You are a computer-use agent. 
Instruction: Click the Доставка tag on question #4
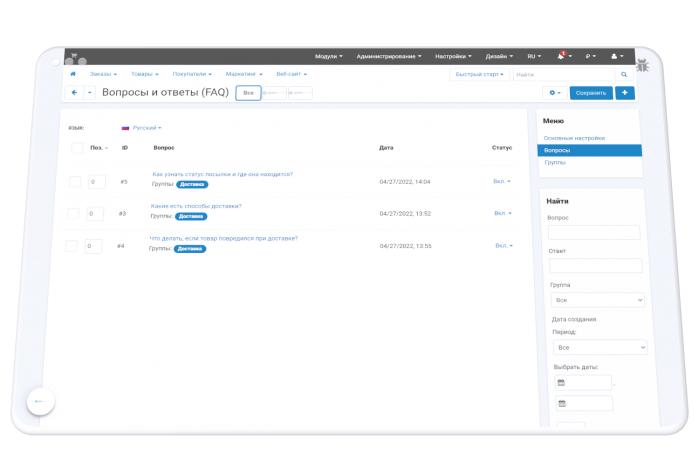coord(190,249)
